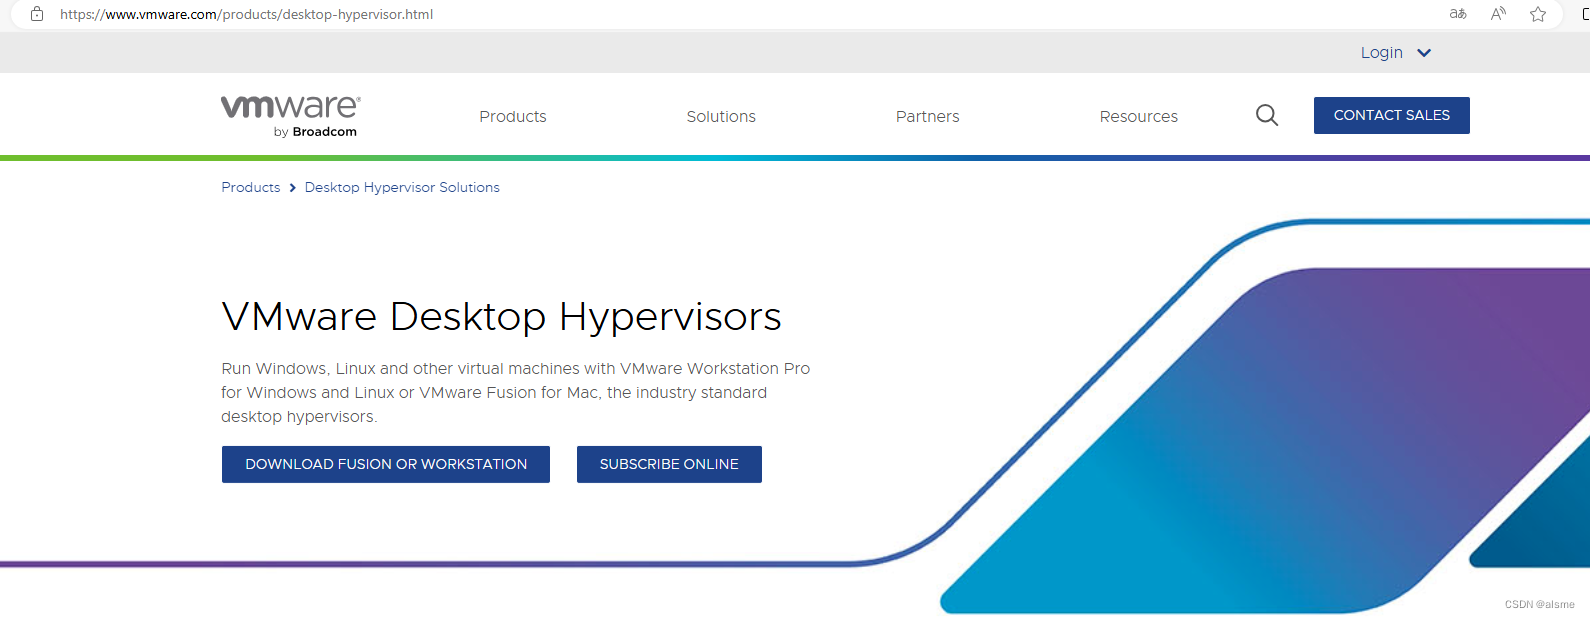Open the Solutions menu
Viewport: 1590px width, 618px height.
tap(721, 117)
